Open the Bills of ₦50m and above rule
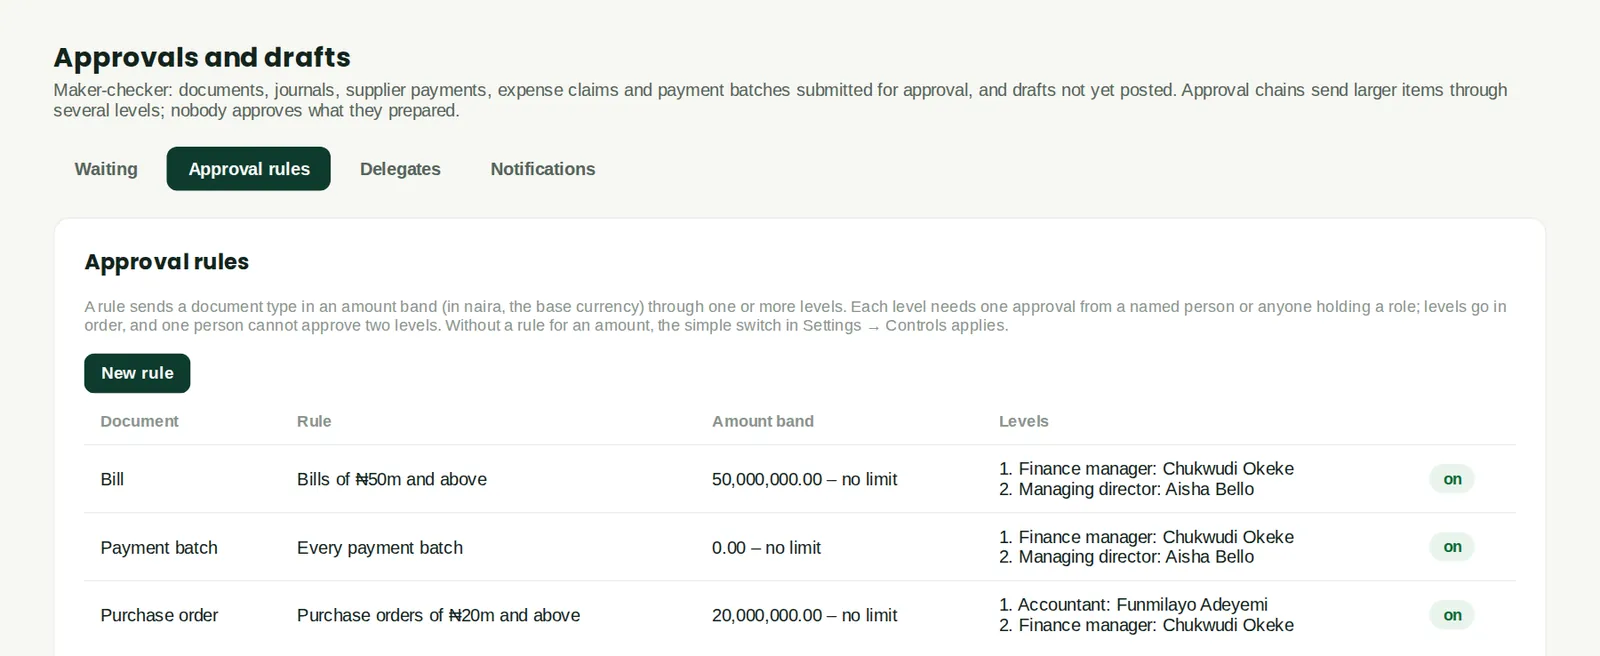Screen dimensions: 1600x656 [x=392, y=479]
